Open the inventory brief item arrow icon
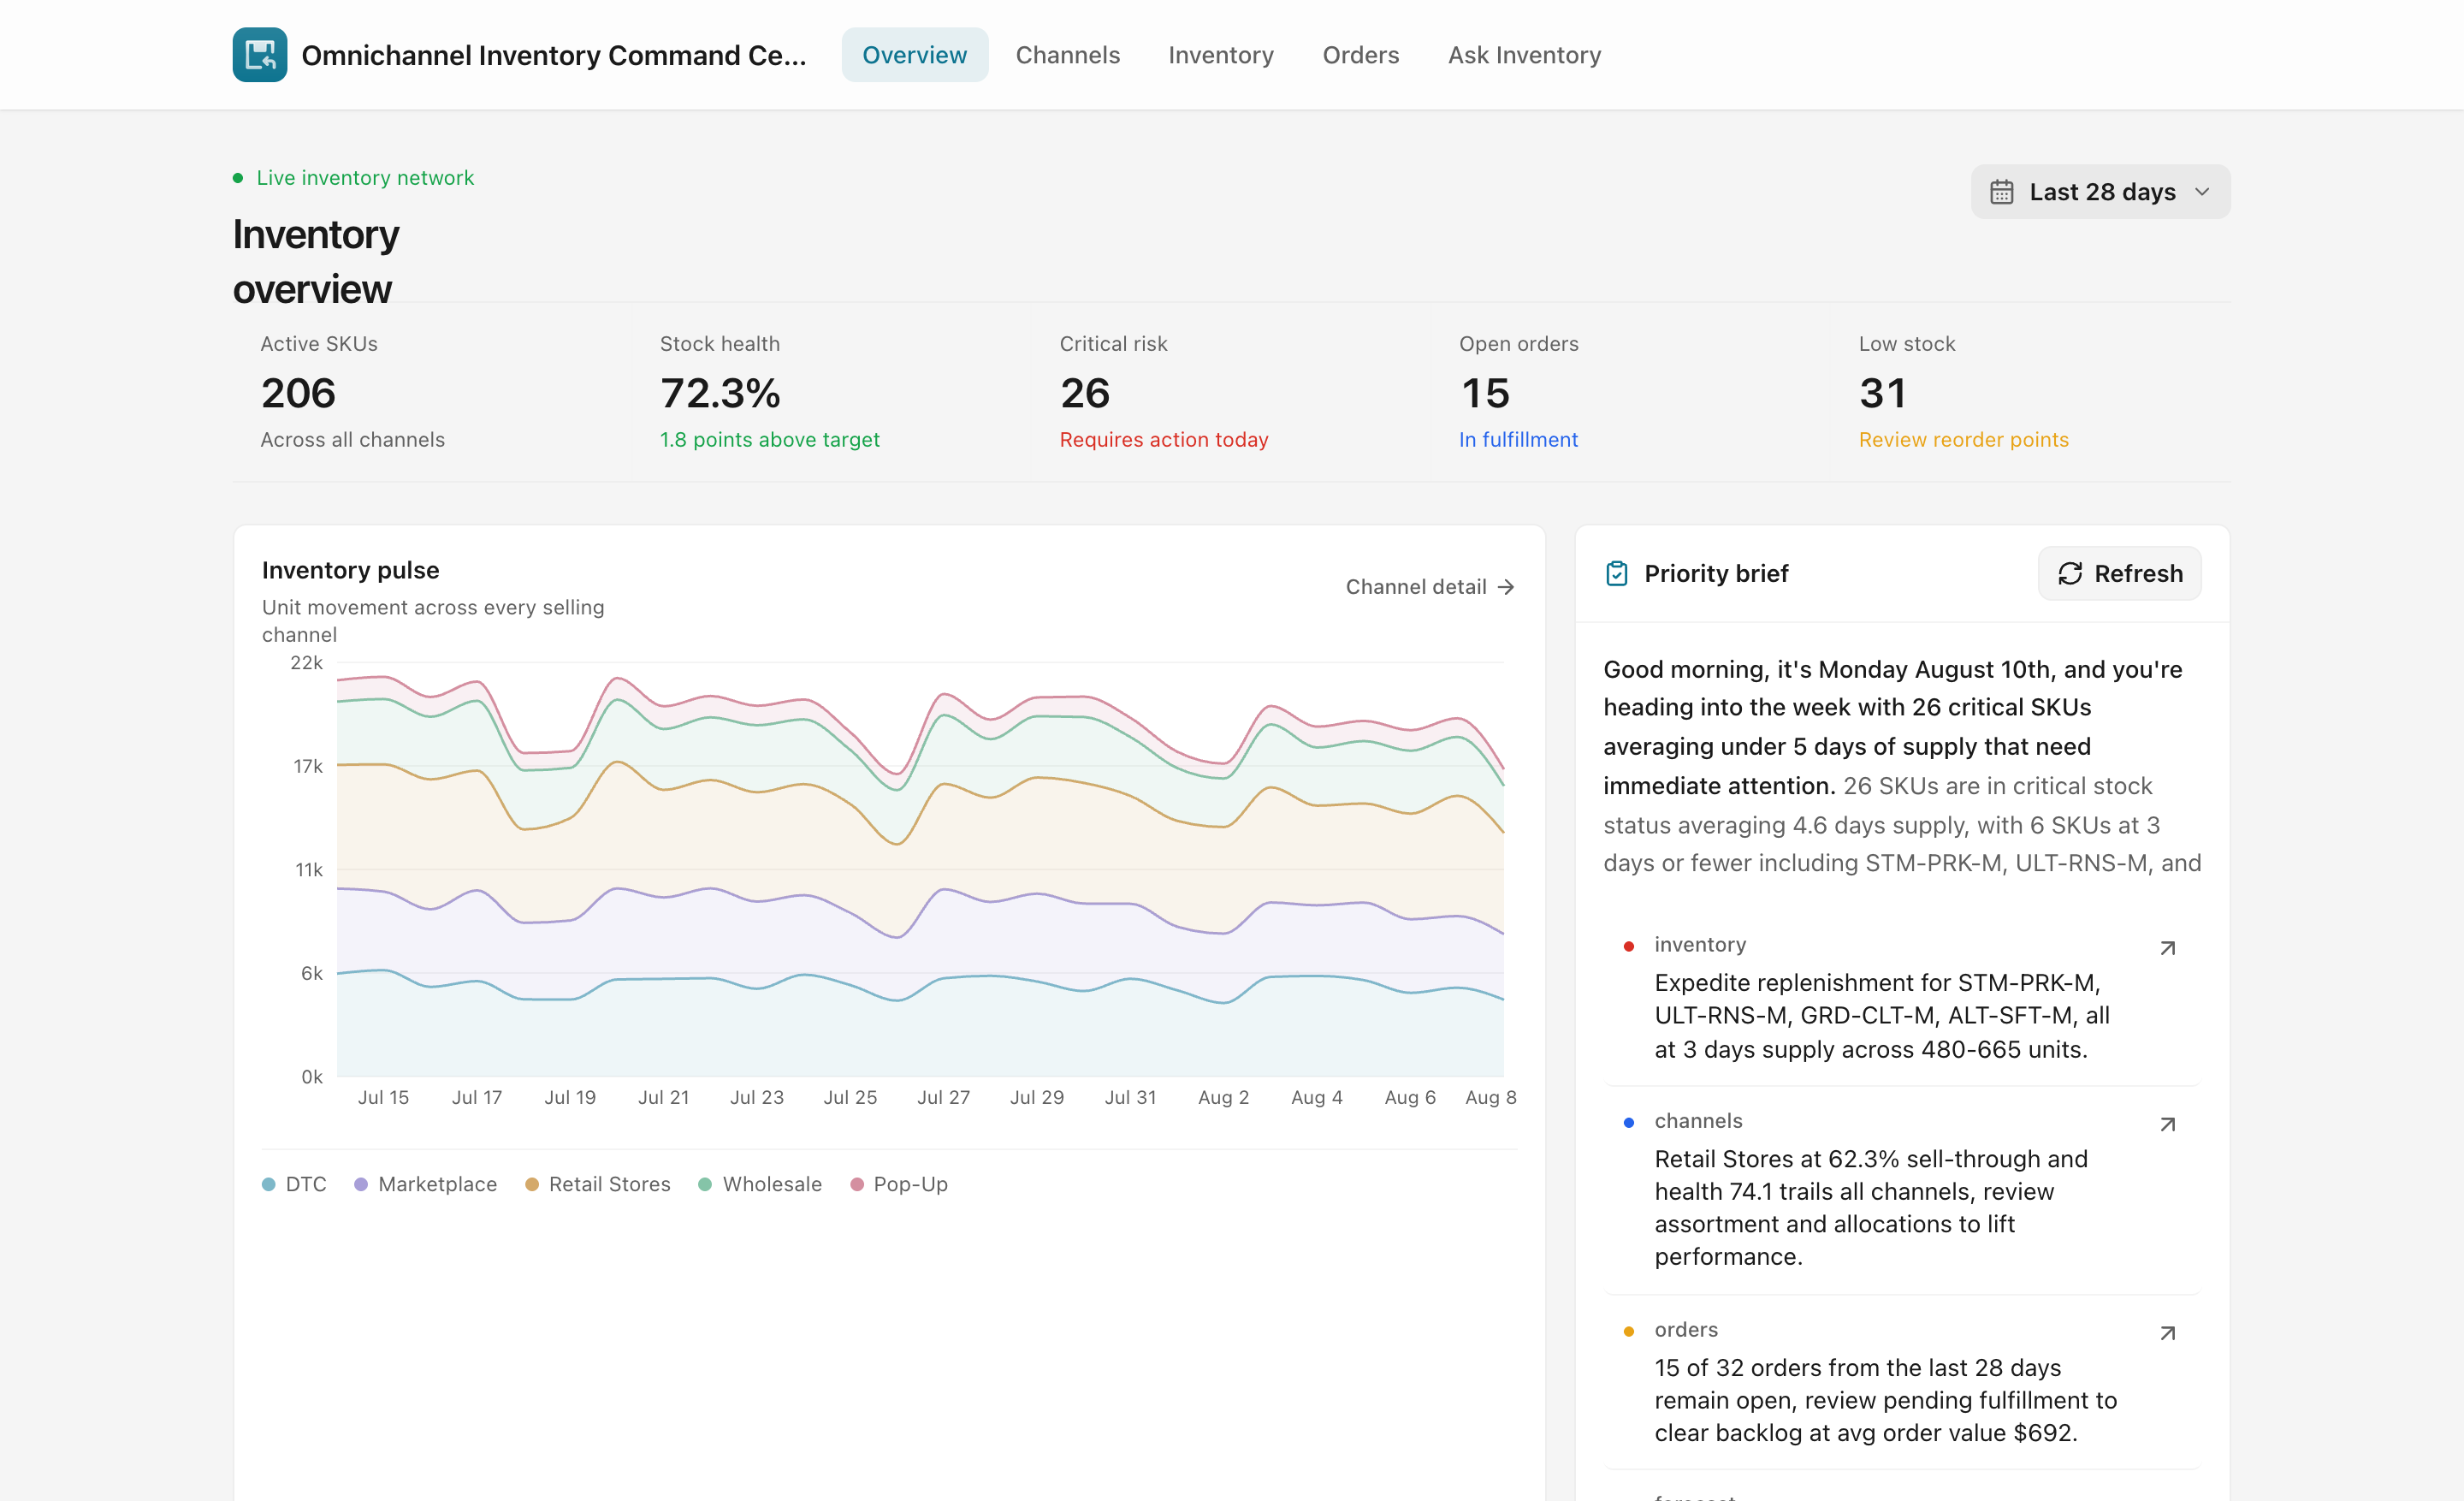This screenshot has height=1501, width=2464. pos(2167,948)
